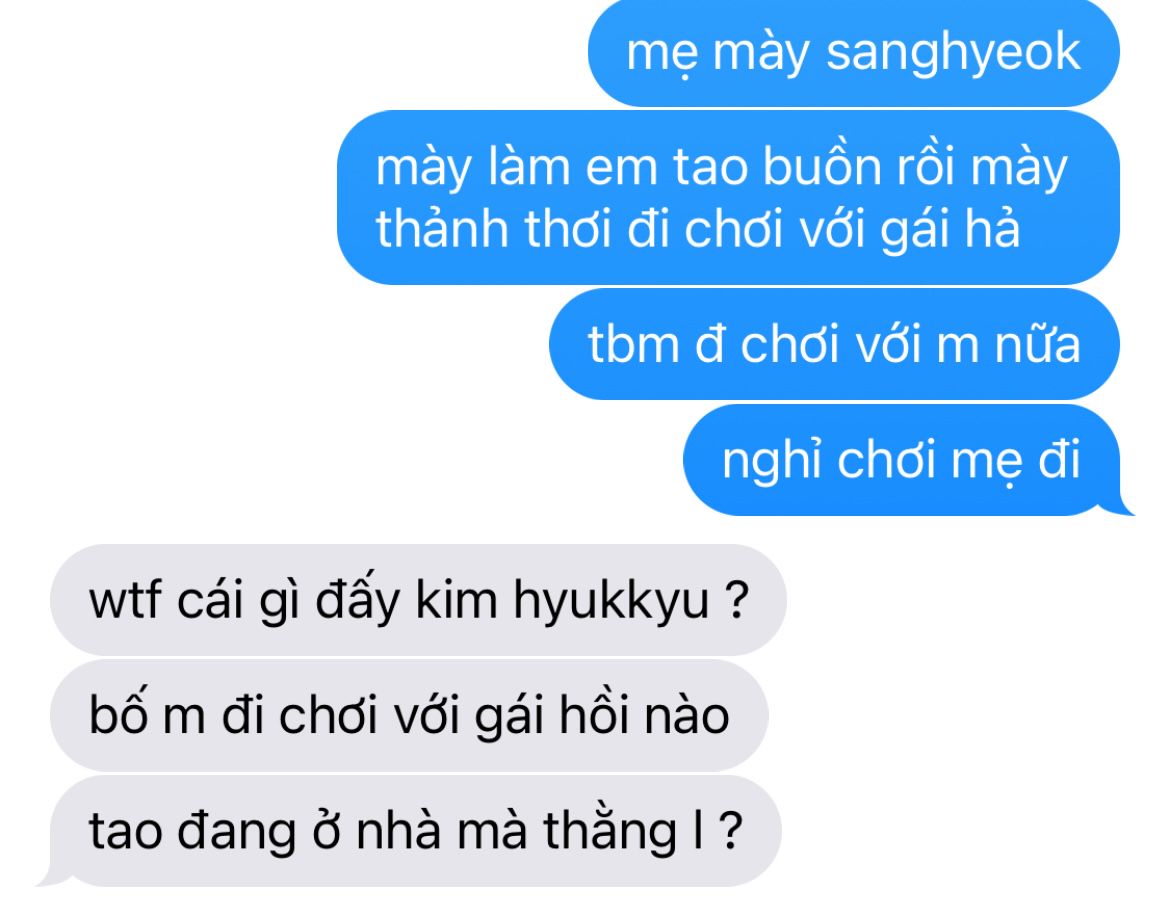Click the word 'bố' in the gray message

(x=117, y=715)
